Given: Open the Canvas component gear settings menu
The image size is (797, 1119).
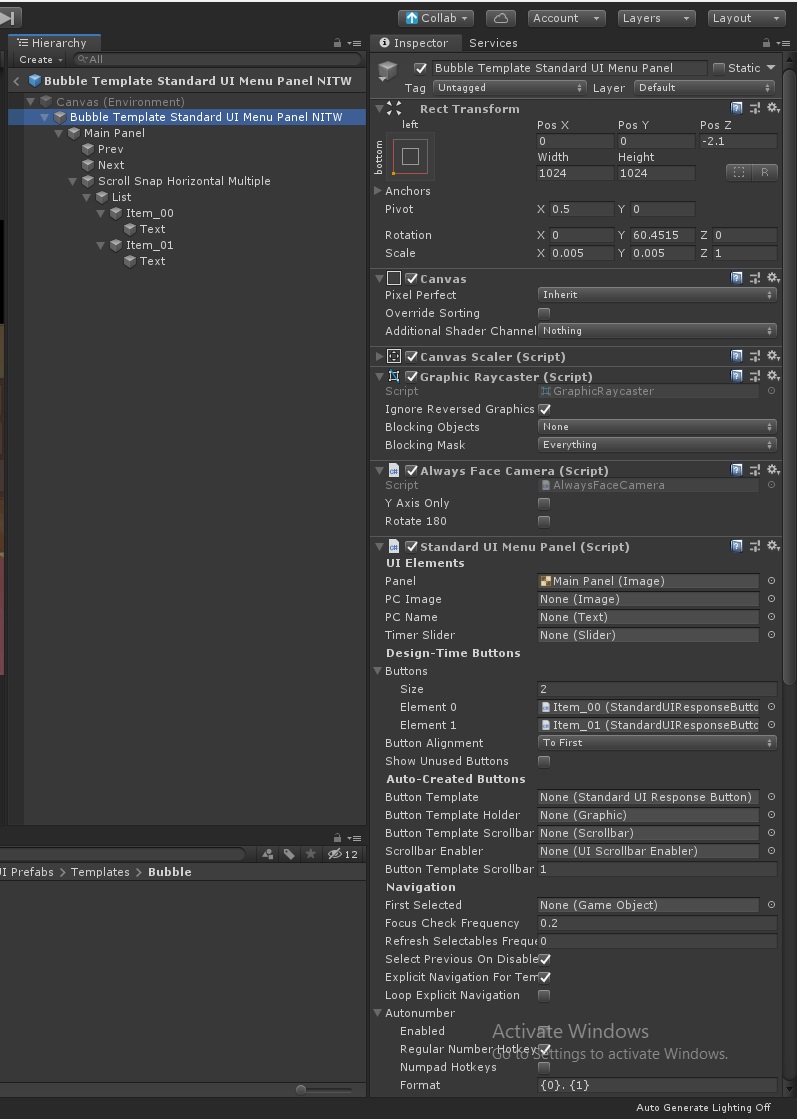Looking at the screenshot, I should (x=773, y=278).
